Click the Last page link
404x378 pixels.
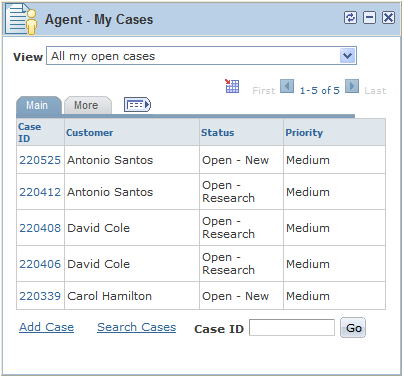[x=375, y=91]
